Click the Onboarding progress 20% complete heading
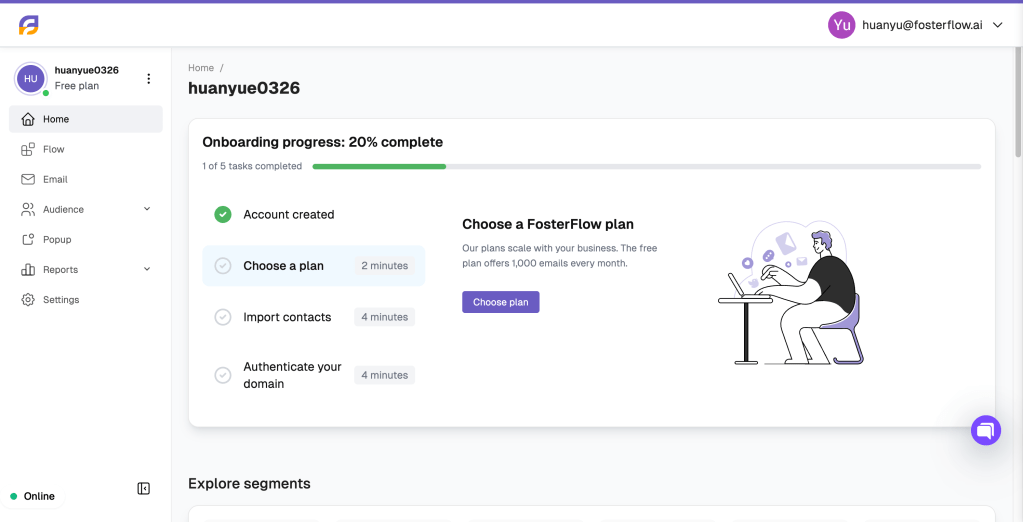 [x=322, y=142]
